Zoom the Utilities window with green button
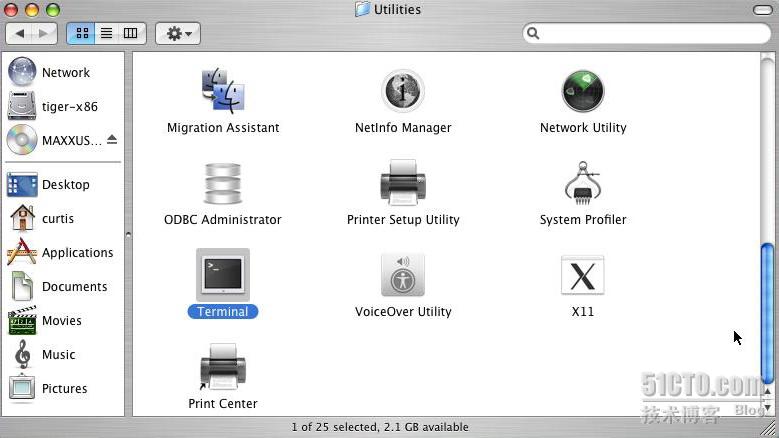 (53, 9)
